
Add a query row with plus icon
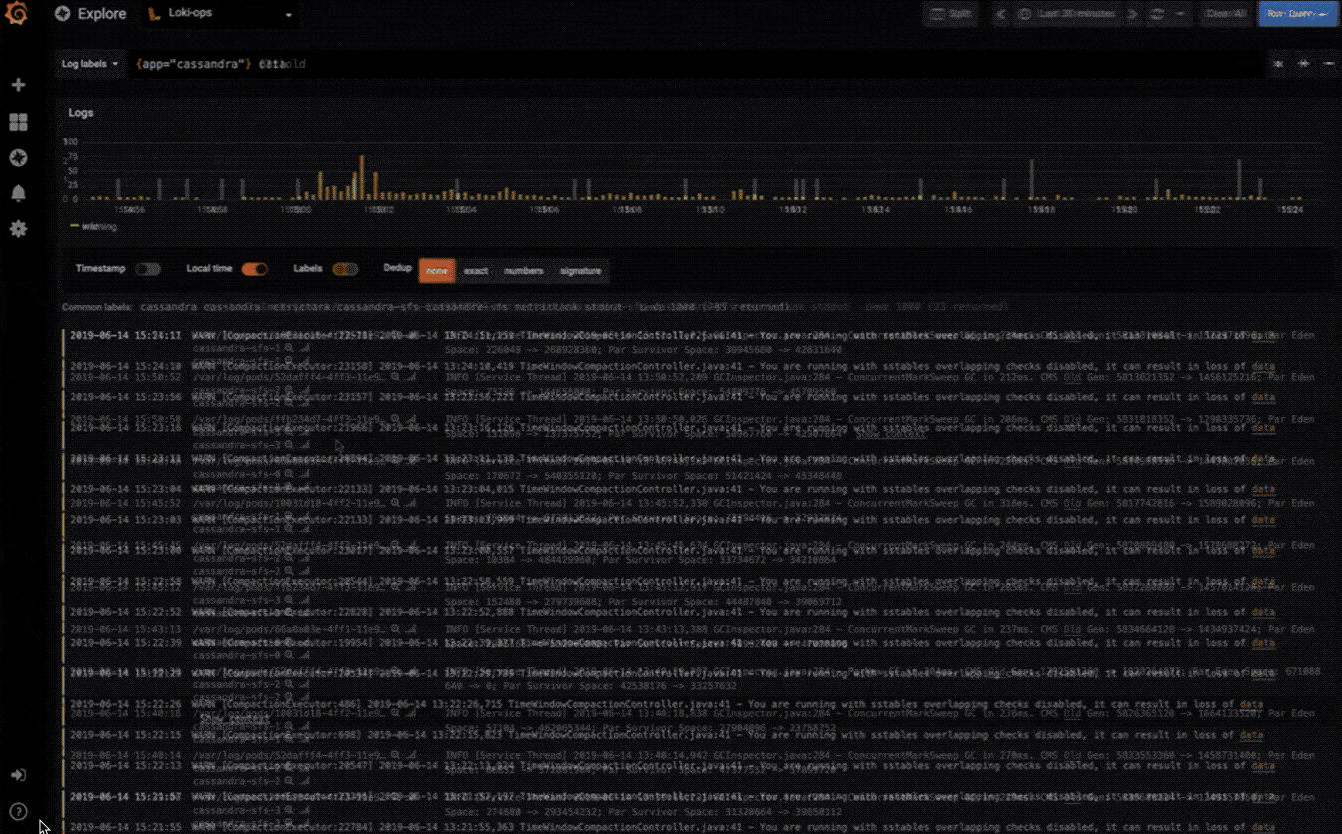click(x=1304, y=64)
